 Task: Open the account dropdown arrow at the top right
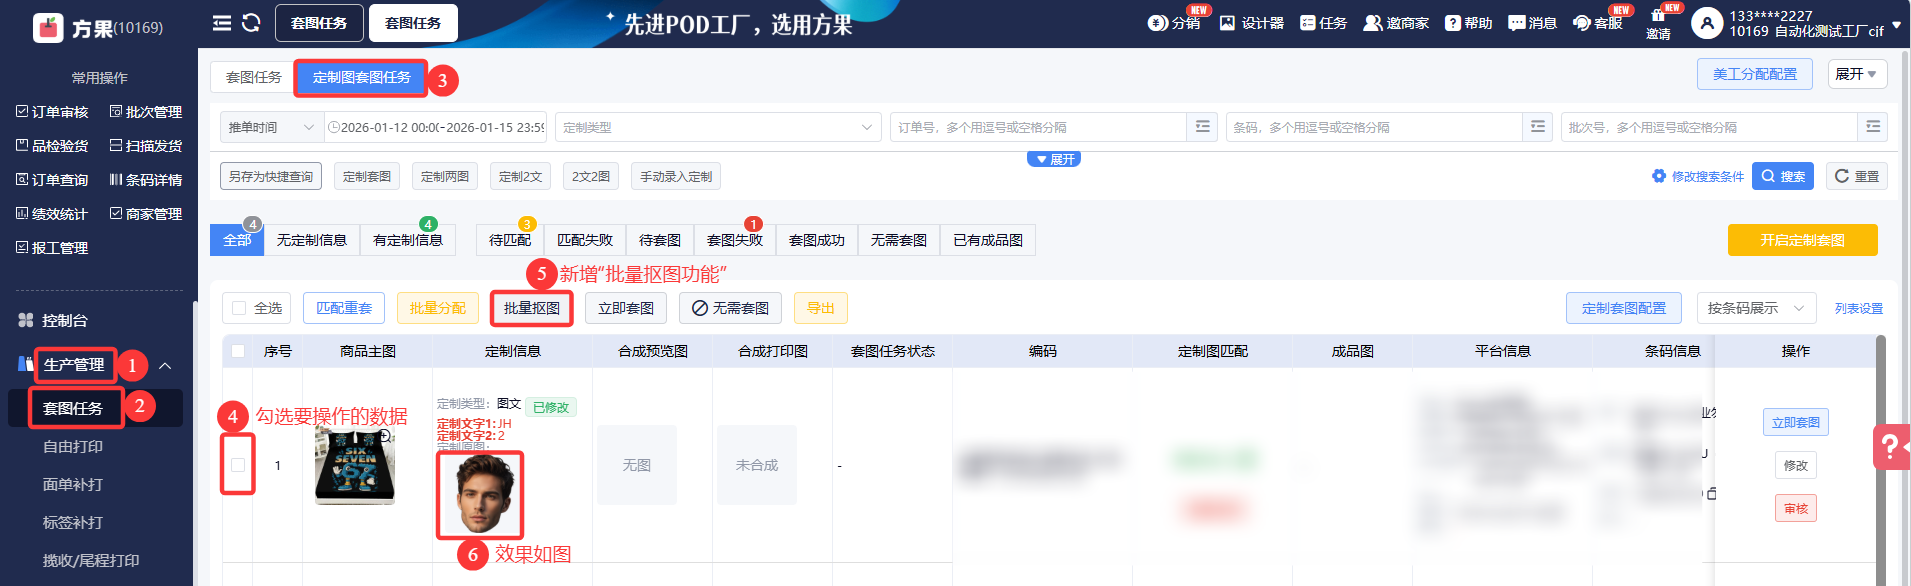(x=1897, y=25)
